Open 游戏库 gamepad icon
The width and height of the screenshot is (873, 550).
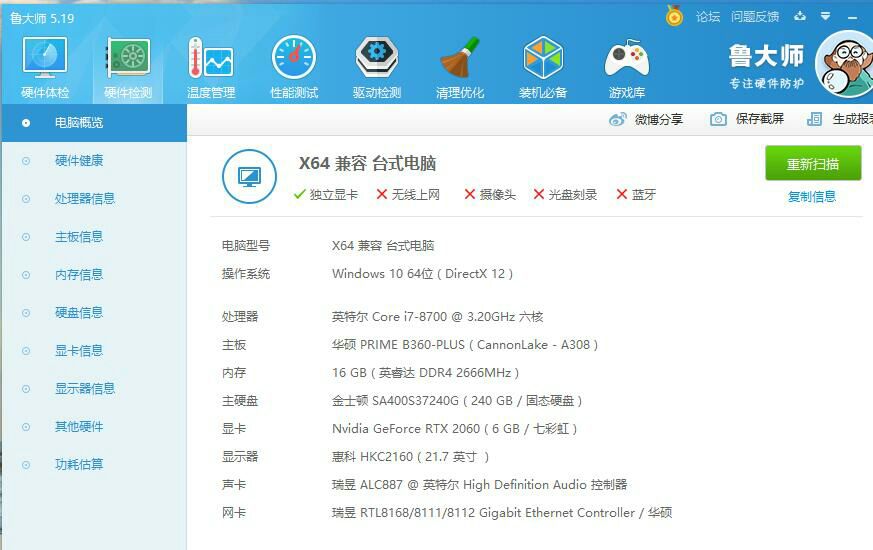point(627,67)
